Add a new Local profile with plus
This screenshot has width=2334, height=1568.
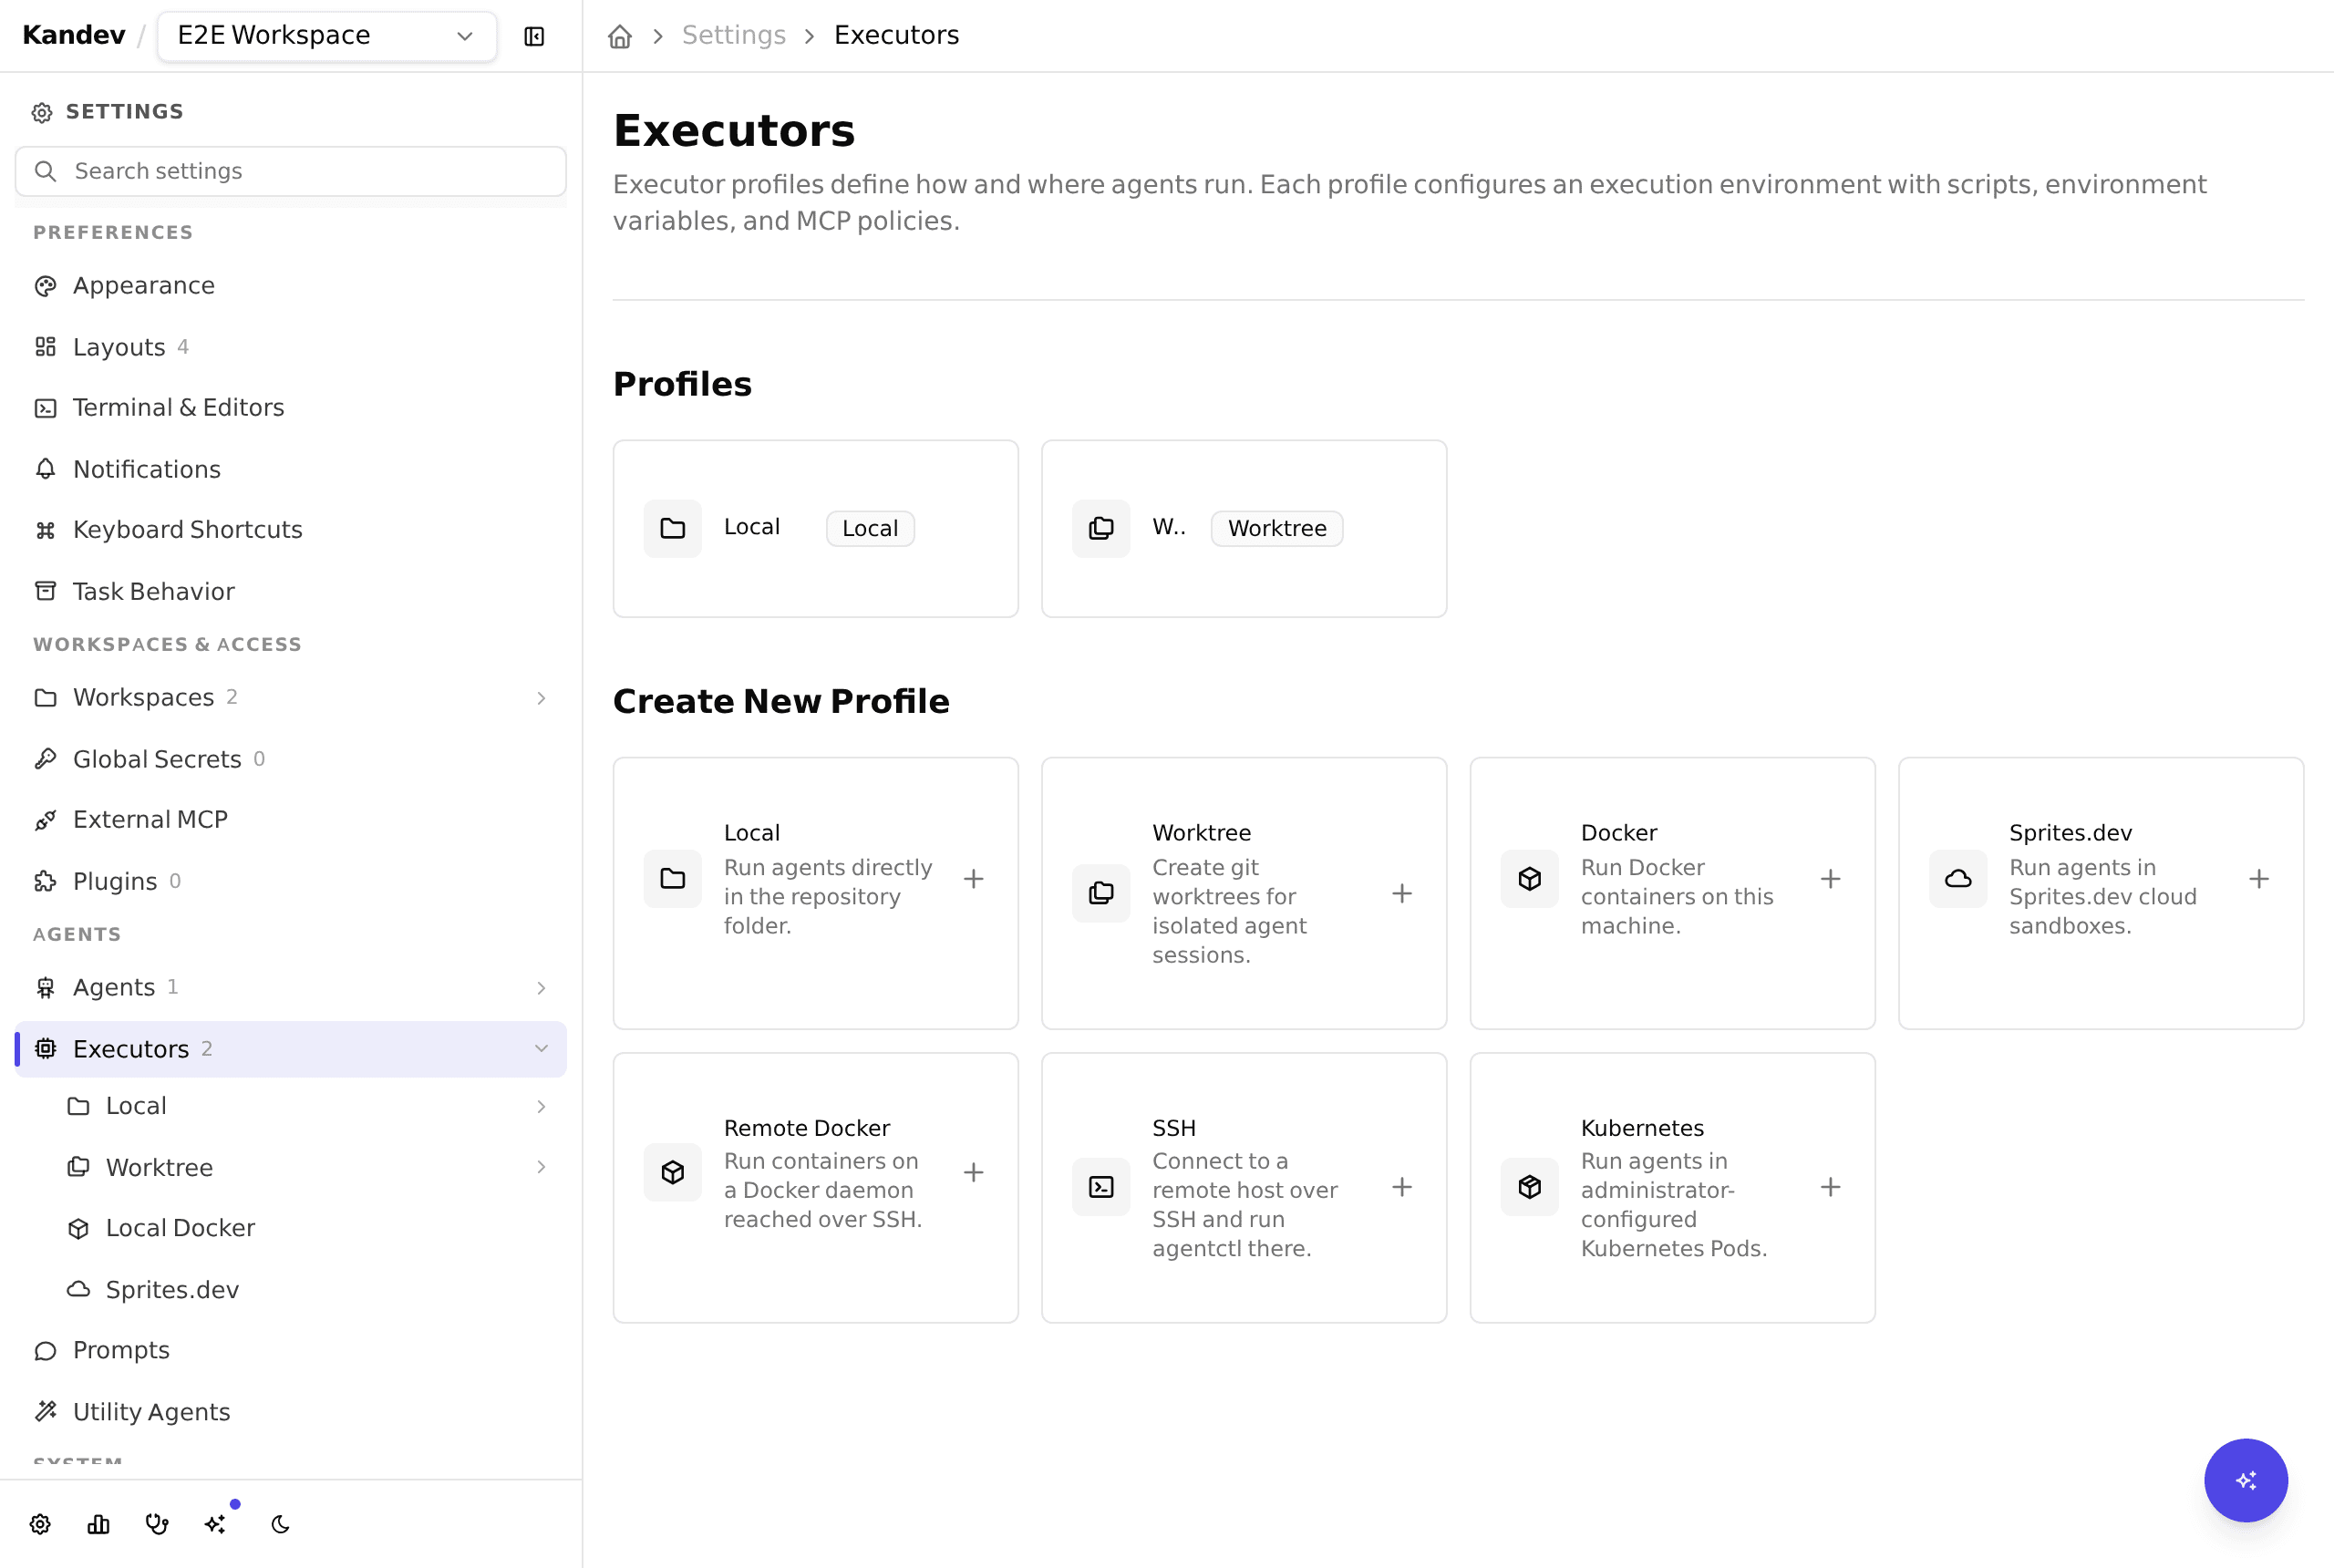[x=974, y=879]
